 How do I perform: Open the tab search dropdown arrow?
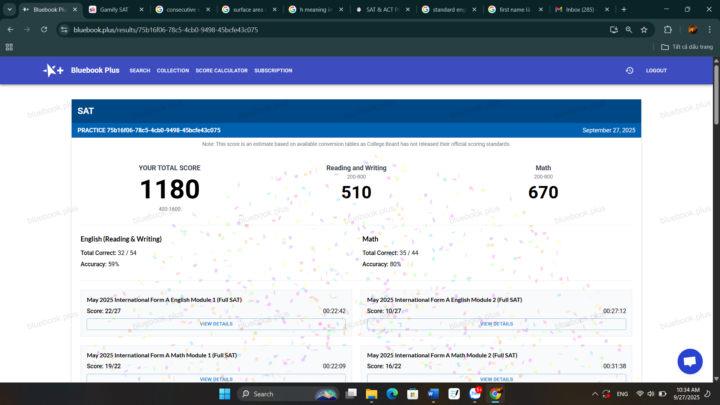pyautogui.click(x=9, y=9)
